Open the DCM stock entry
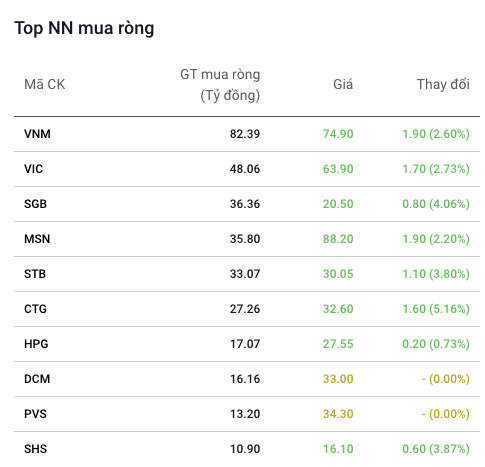This screenshot has width=485, height=467. (37, 379)
